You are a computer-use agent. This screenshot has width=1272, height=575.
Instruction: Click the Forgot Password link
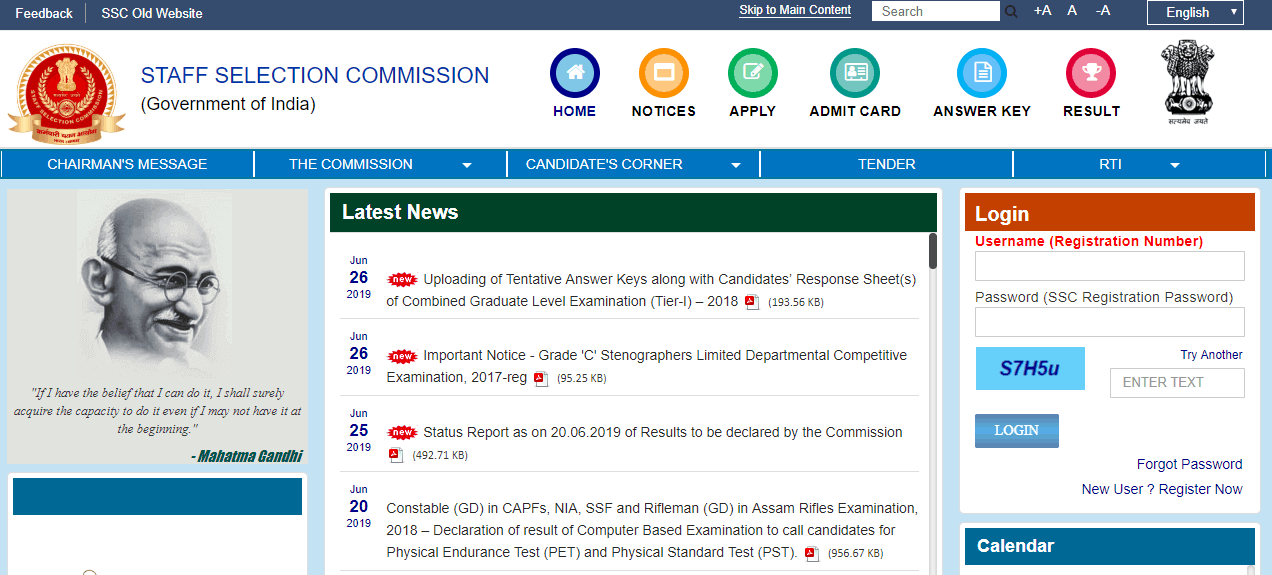click(x=1189, y=464)
